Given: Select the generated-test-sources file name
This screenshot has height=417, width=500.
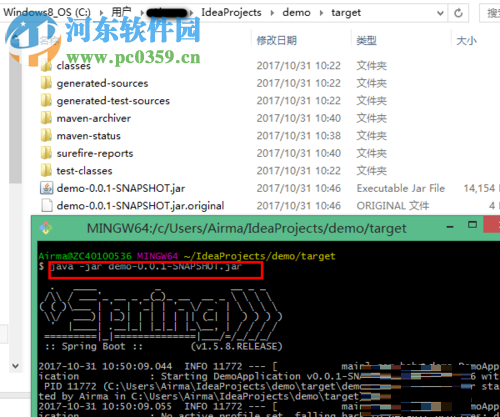Looking at the screenshot, I should 113,101.
